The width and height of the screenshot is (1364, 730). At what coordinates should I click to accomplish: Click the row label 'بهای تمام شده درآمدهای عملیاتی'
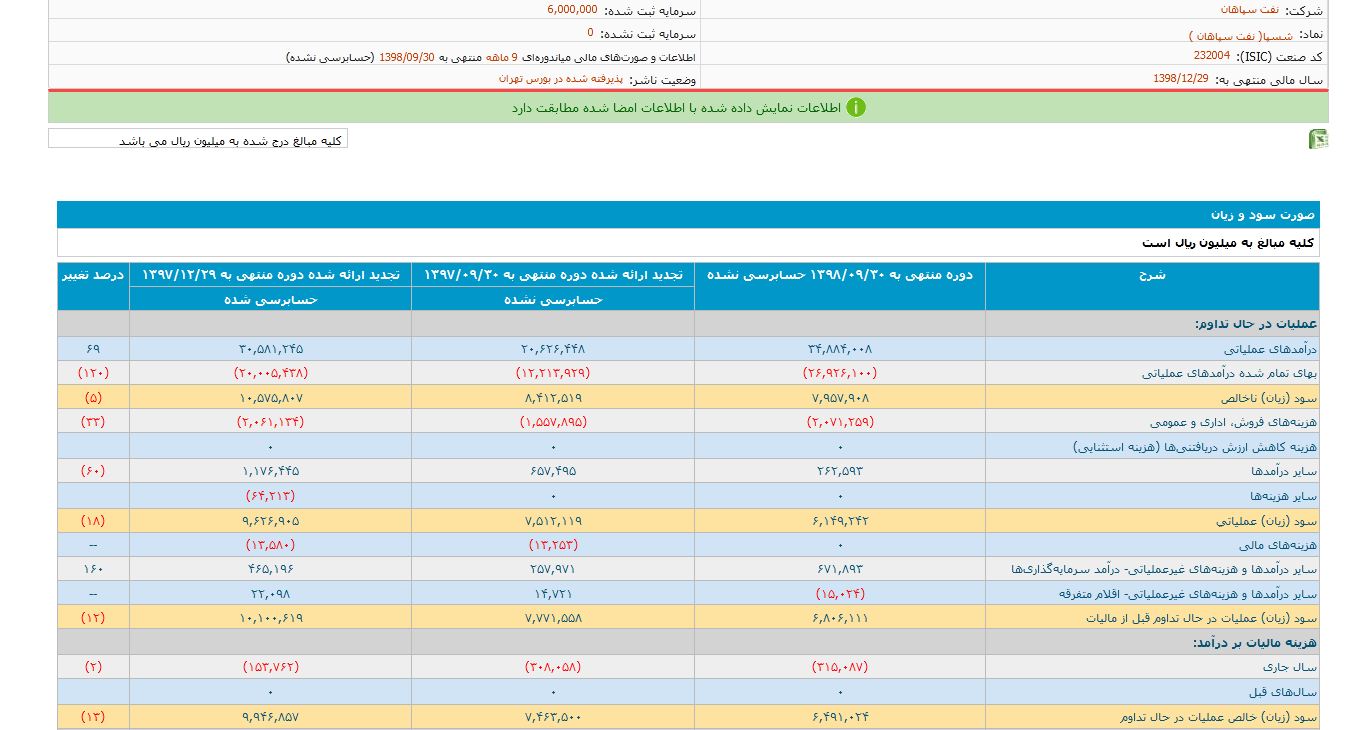pyautogui.click(x=1230, y=373)
